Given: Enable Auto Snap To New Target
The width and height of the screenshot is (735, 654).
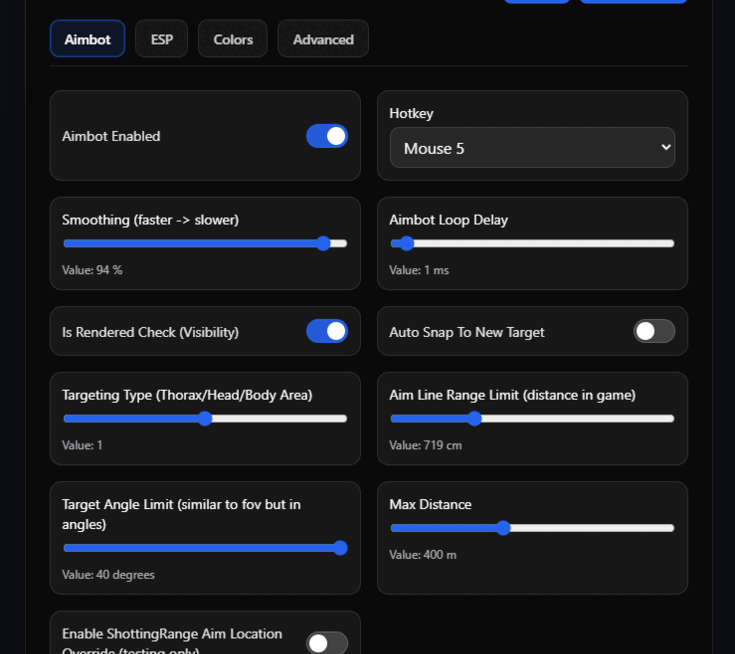Looking at the screenshot, I should (654, 331).
